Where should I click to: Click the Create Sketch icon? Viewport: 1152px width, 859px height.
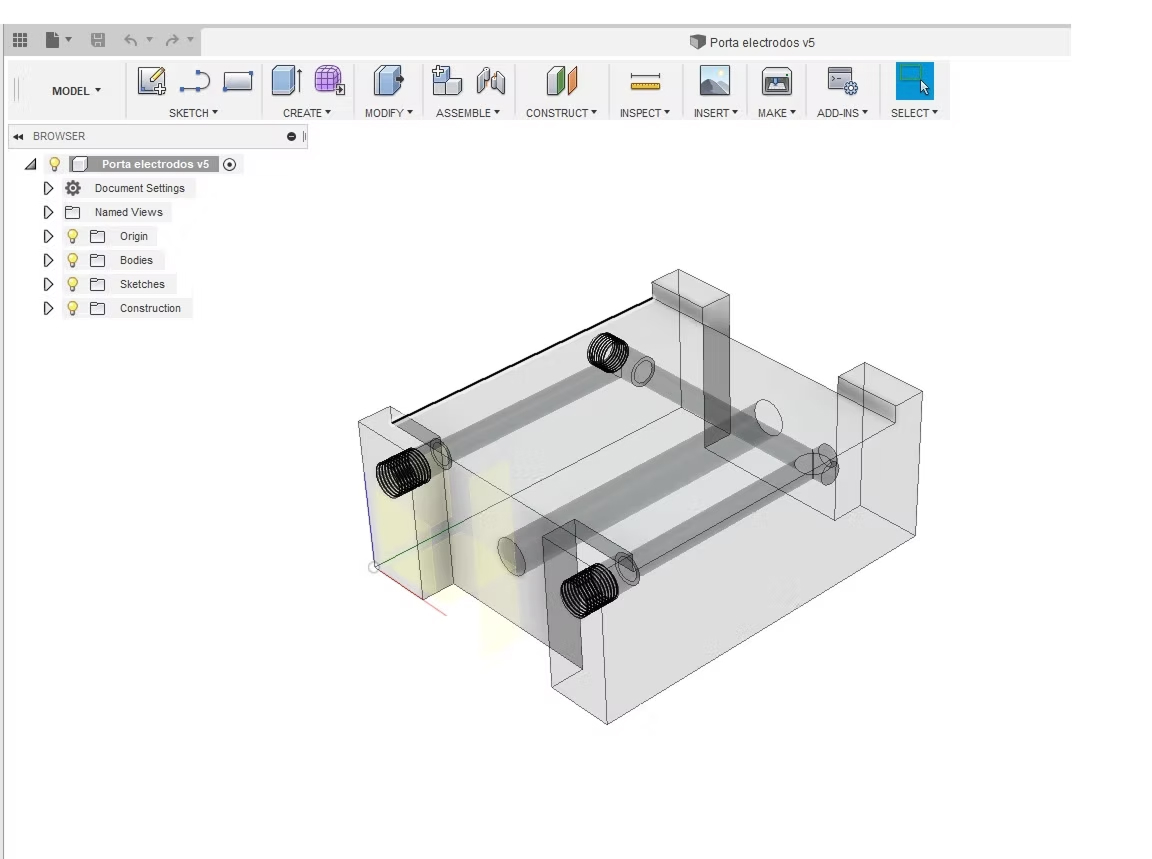[x=152, y=81]
